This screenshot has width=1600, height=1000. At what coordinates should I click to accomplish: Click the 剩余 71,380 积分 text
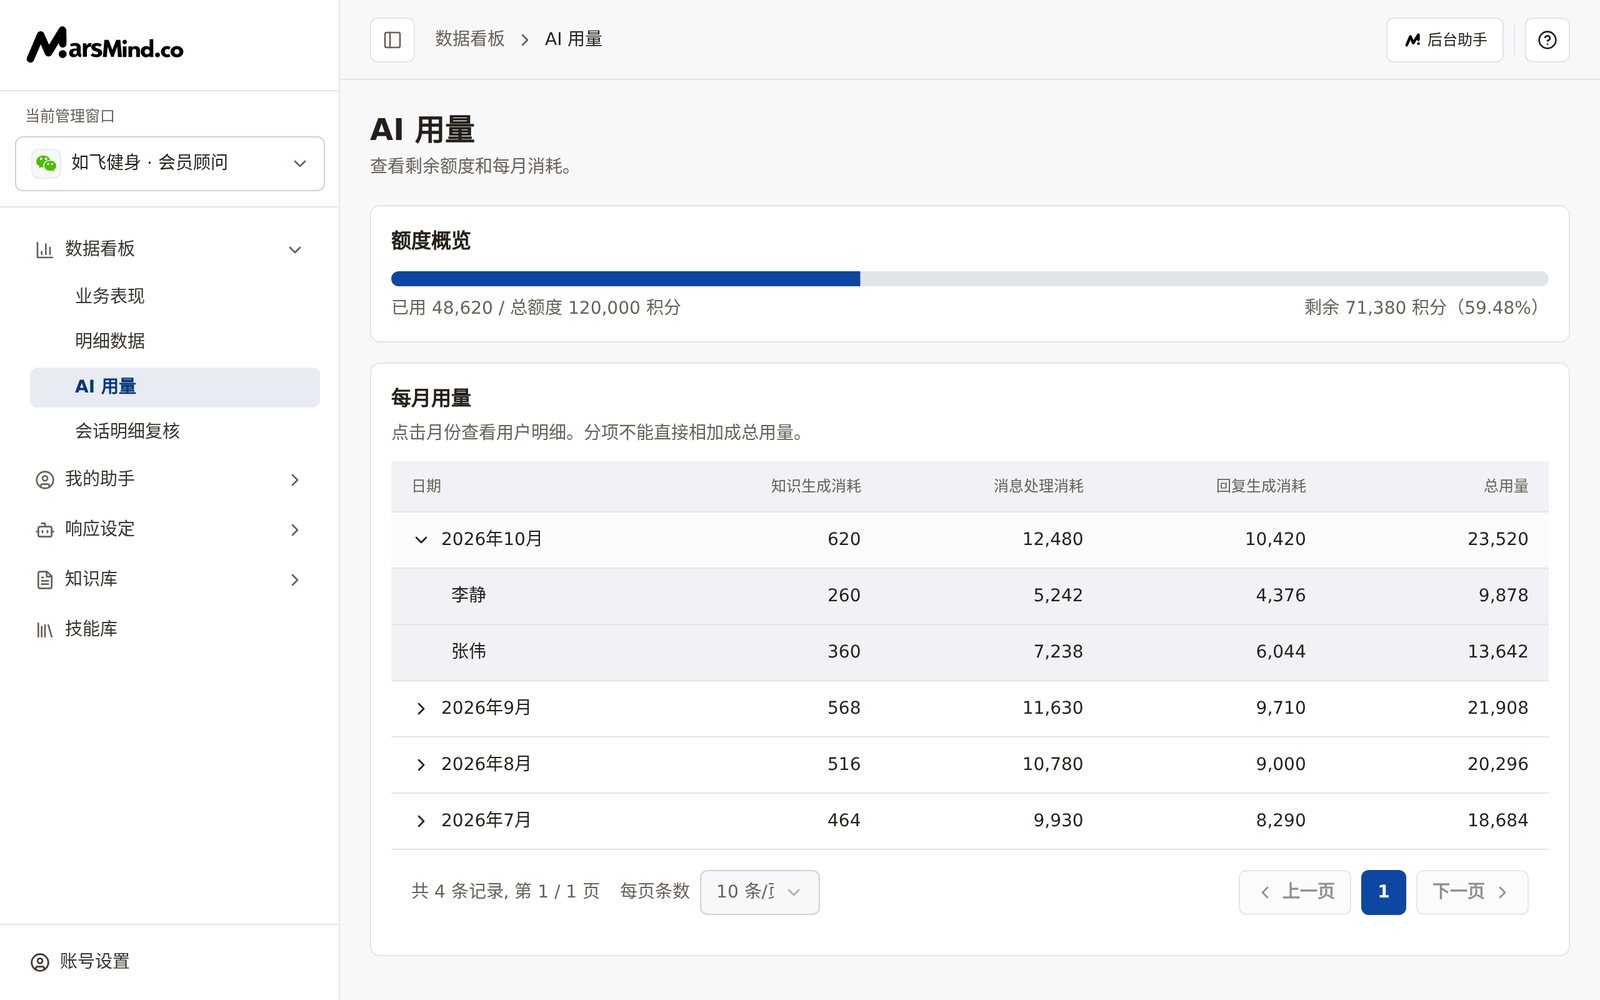pyautogui.click(x=1376, y=308)
